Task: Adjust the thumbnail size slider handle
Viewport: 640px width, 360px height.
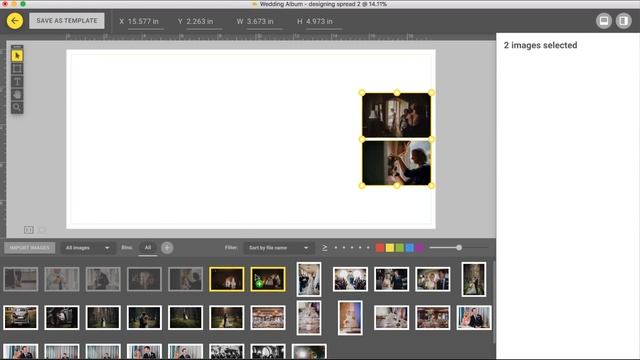Action: coord(459,247)
